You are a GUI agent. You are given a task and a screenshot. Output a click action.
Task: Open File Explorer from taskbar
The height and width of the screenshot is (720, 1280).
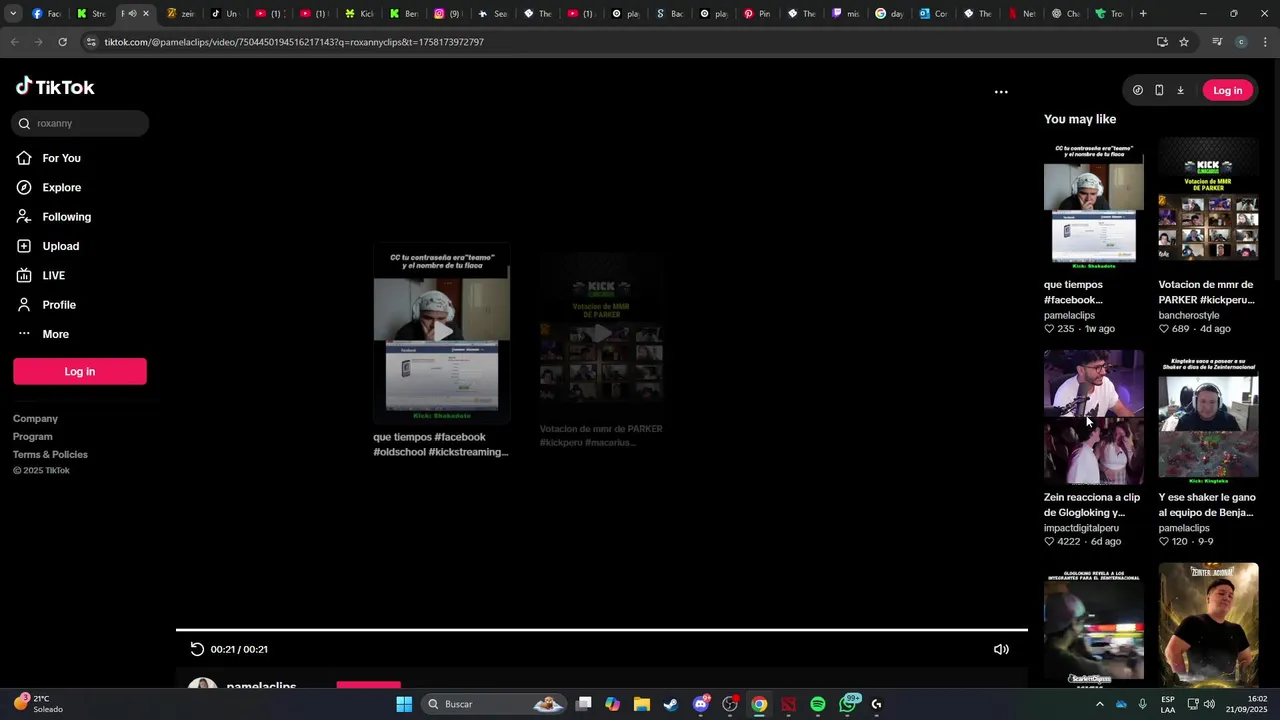(642, 704)
